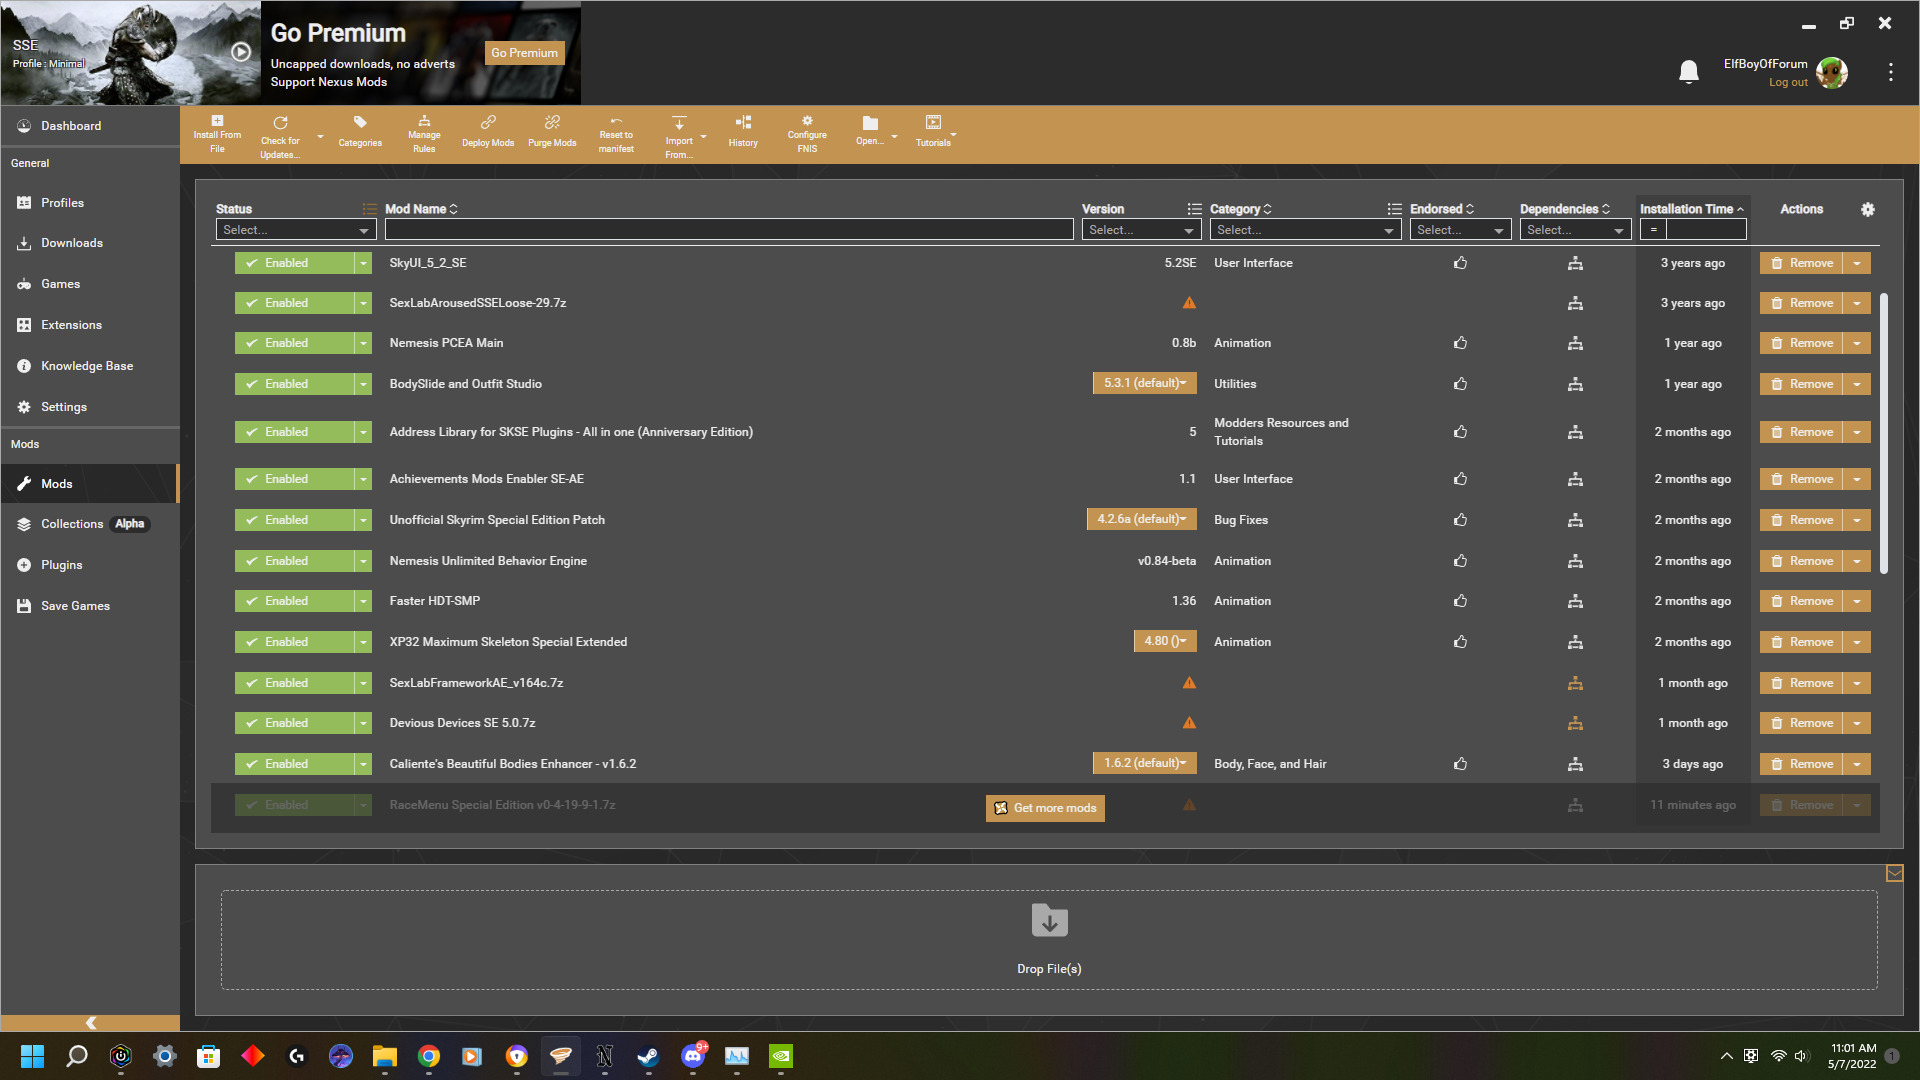Open dependencies icon for BodySlide and Outfit Studio
This screenshot has height=1080, width=1920.
(1575, 384)
